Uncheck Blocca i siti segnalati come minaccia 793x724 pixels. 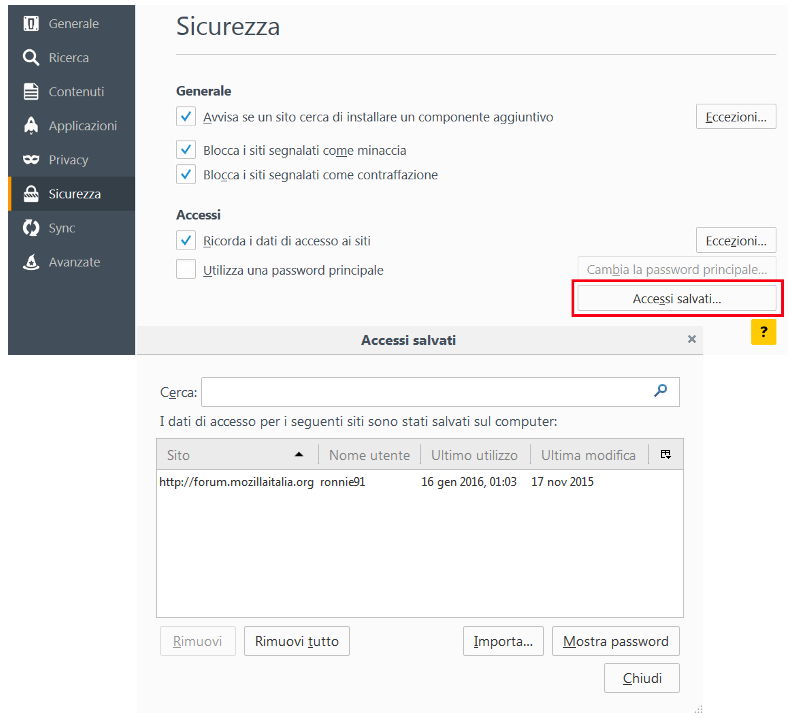186,150
